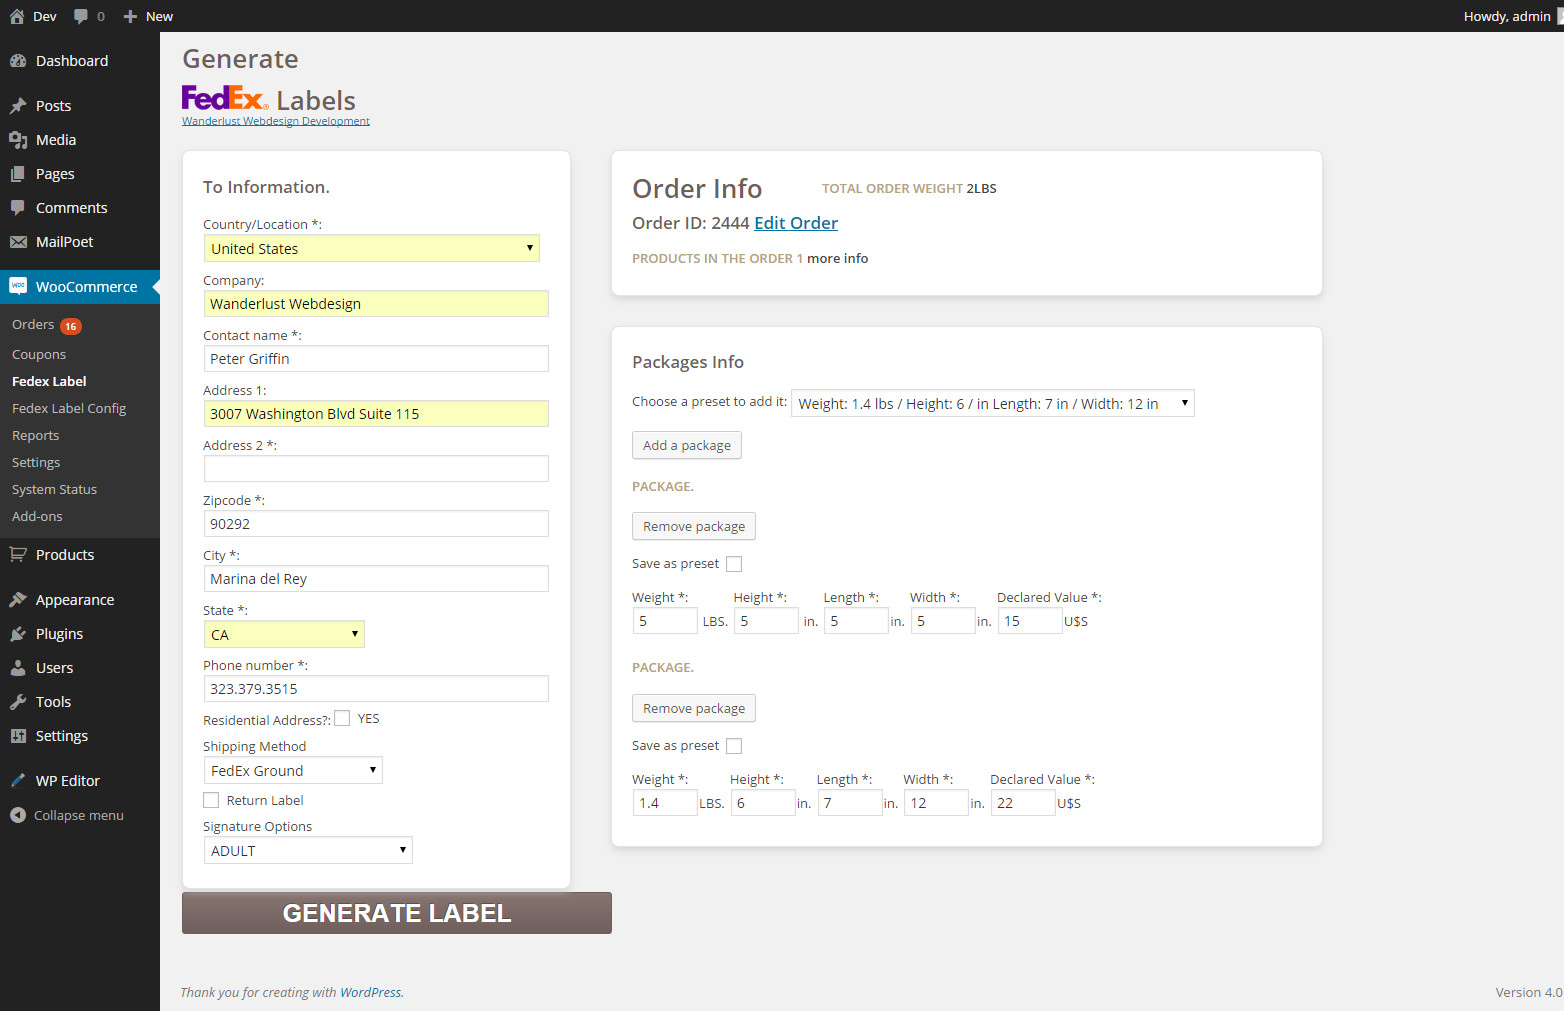1564x1011 pixels.
Task: Open Add-ons submenu item
Action: coord(37,516)
